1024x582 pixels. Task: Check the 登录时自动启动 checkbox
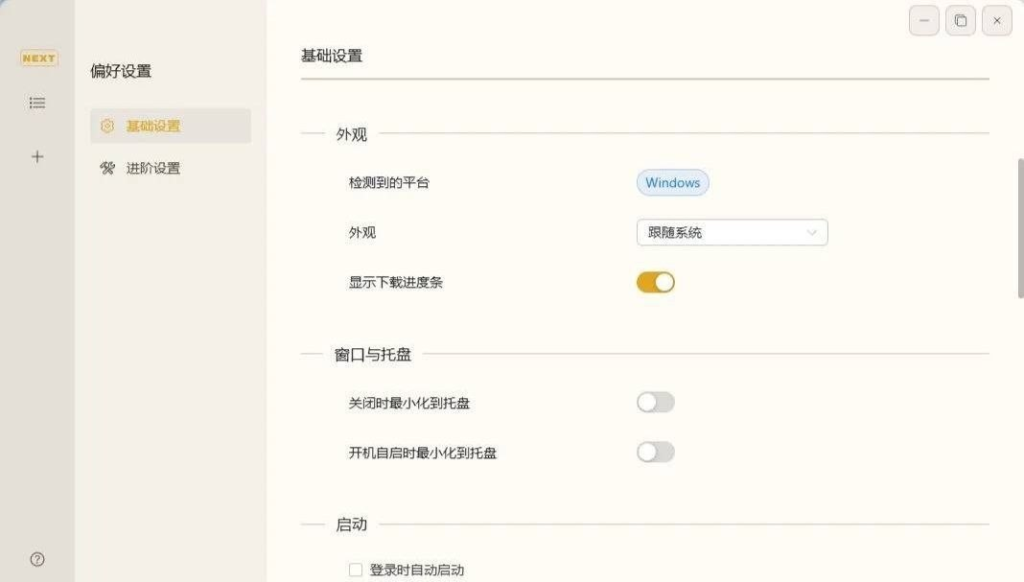point(355,568)
